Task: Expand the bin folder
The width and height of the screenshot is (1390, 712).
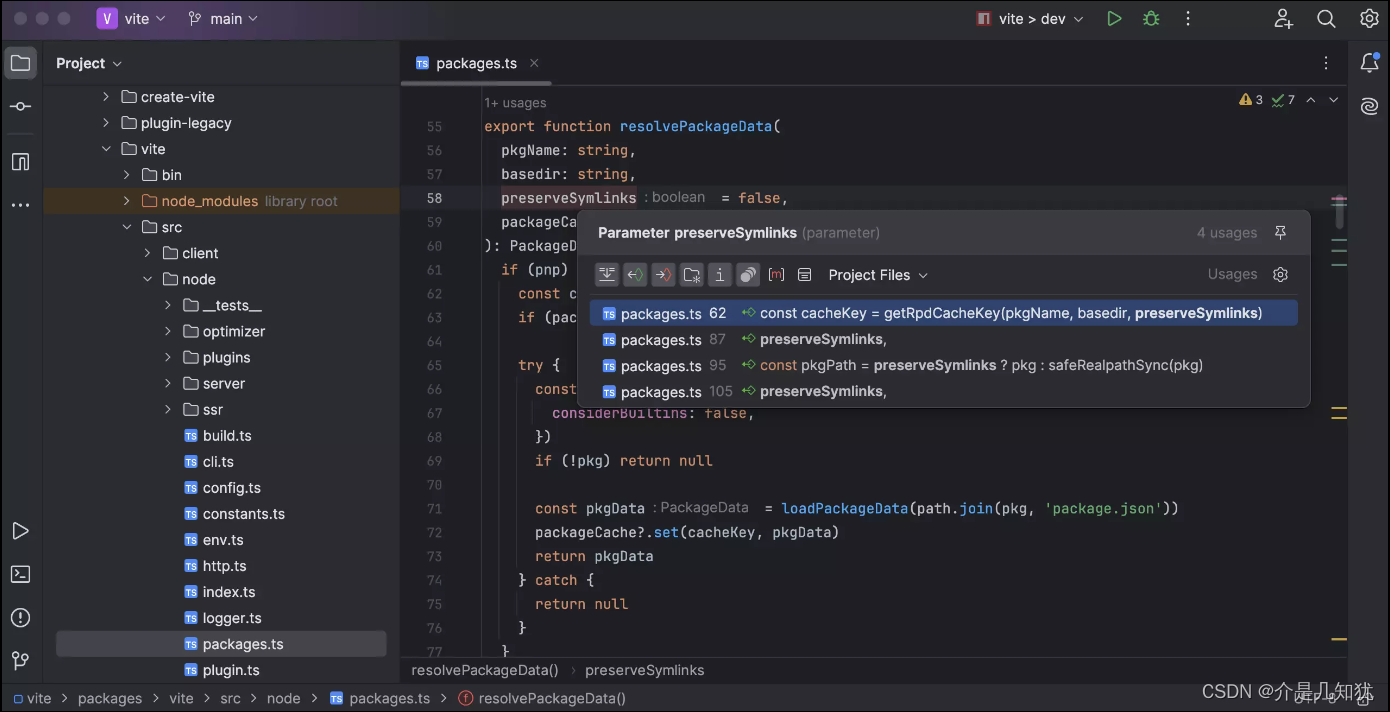Action: (127, 175)
